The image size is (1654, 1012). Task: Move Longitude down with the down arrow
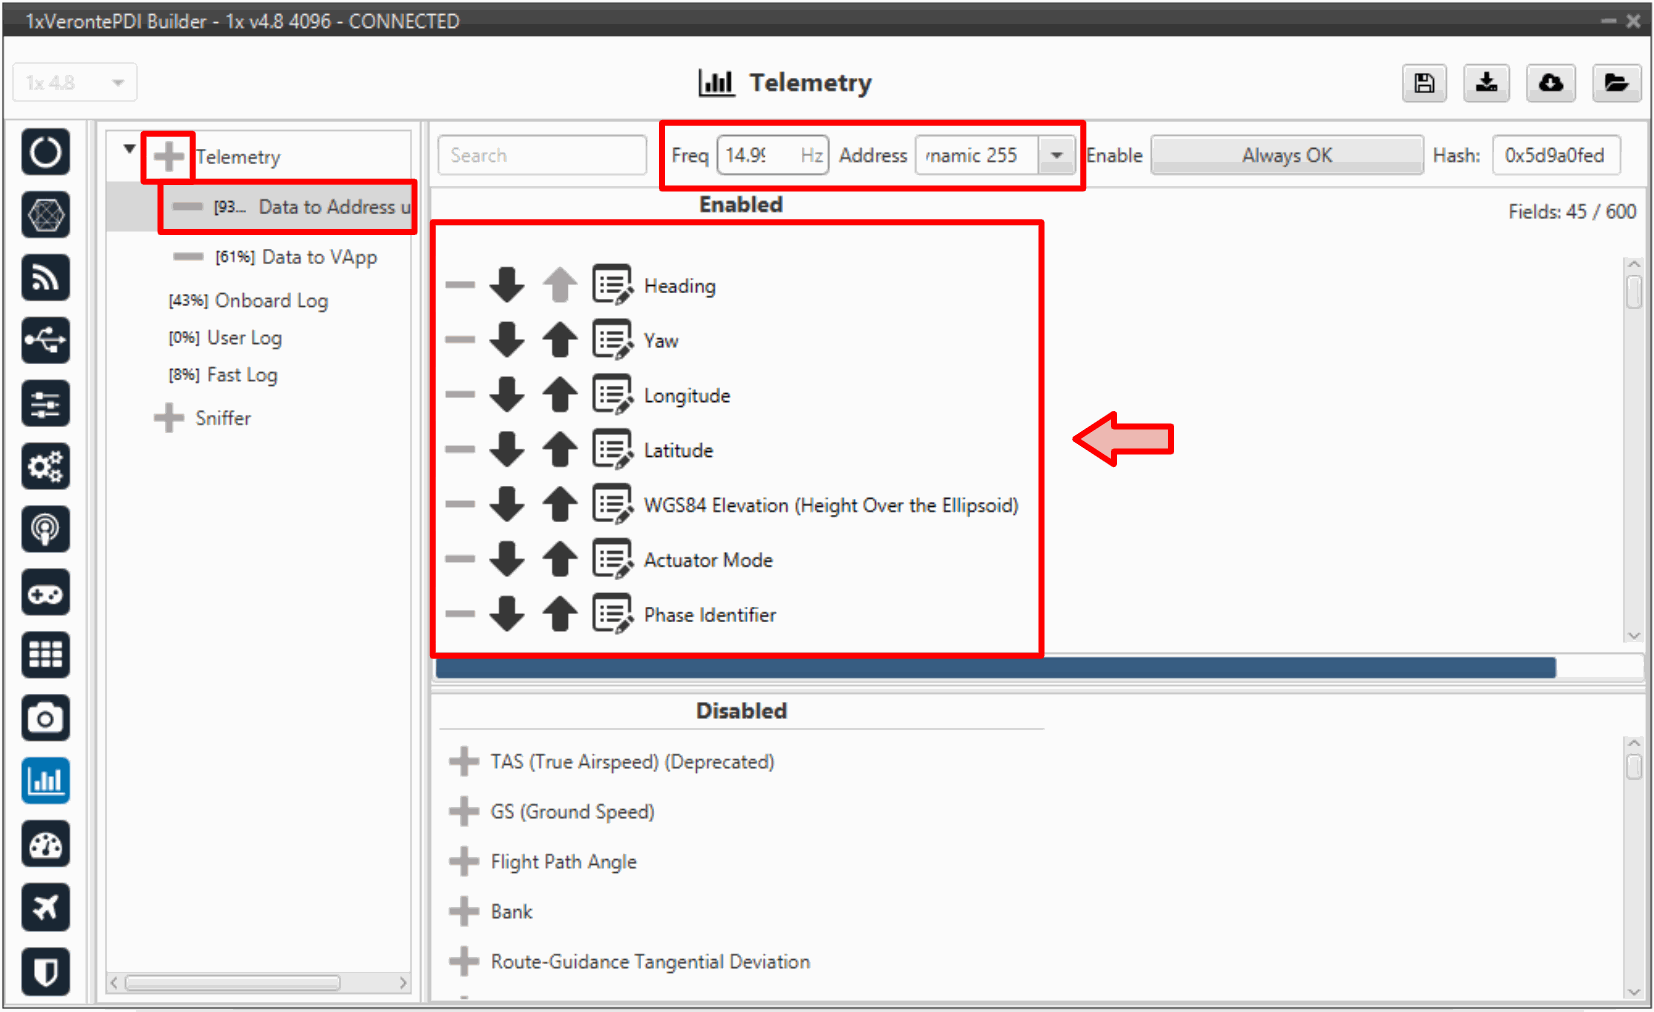pyautogui.click(x=507, y=395)
